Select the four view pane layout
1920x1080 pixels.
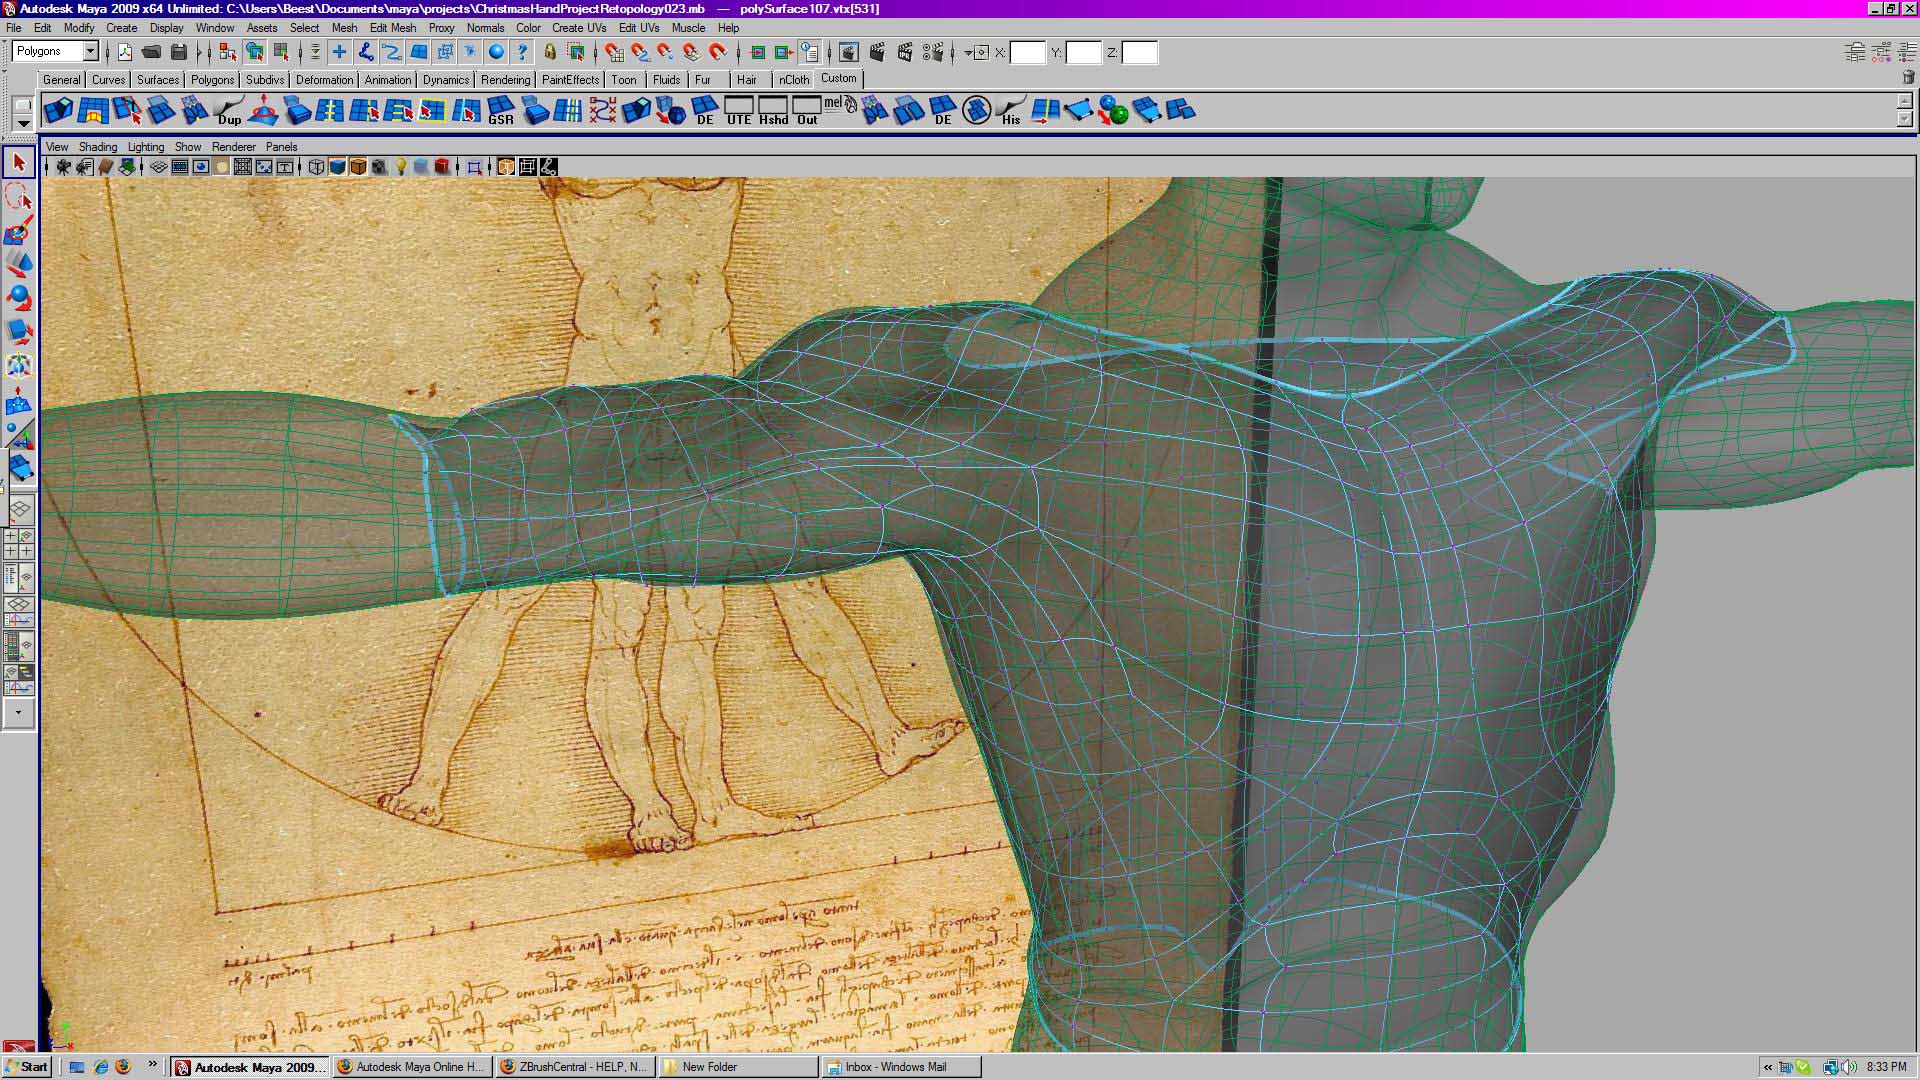pyautogui.click(x=20, y=543)
